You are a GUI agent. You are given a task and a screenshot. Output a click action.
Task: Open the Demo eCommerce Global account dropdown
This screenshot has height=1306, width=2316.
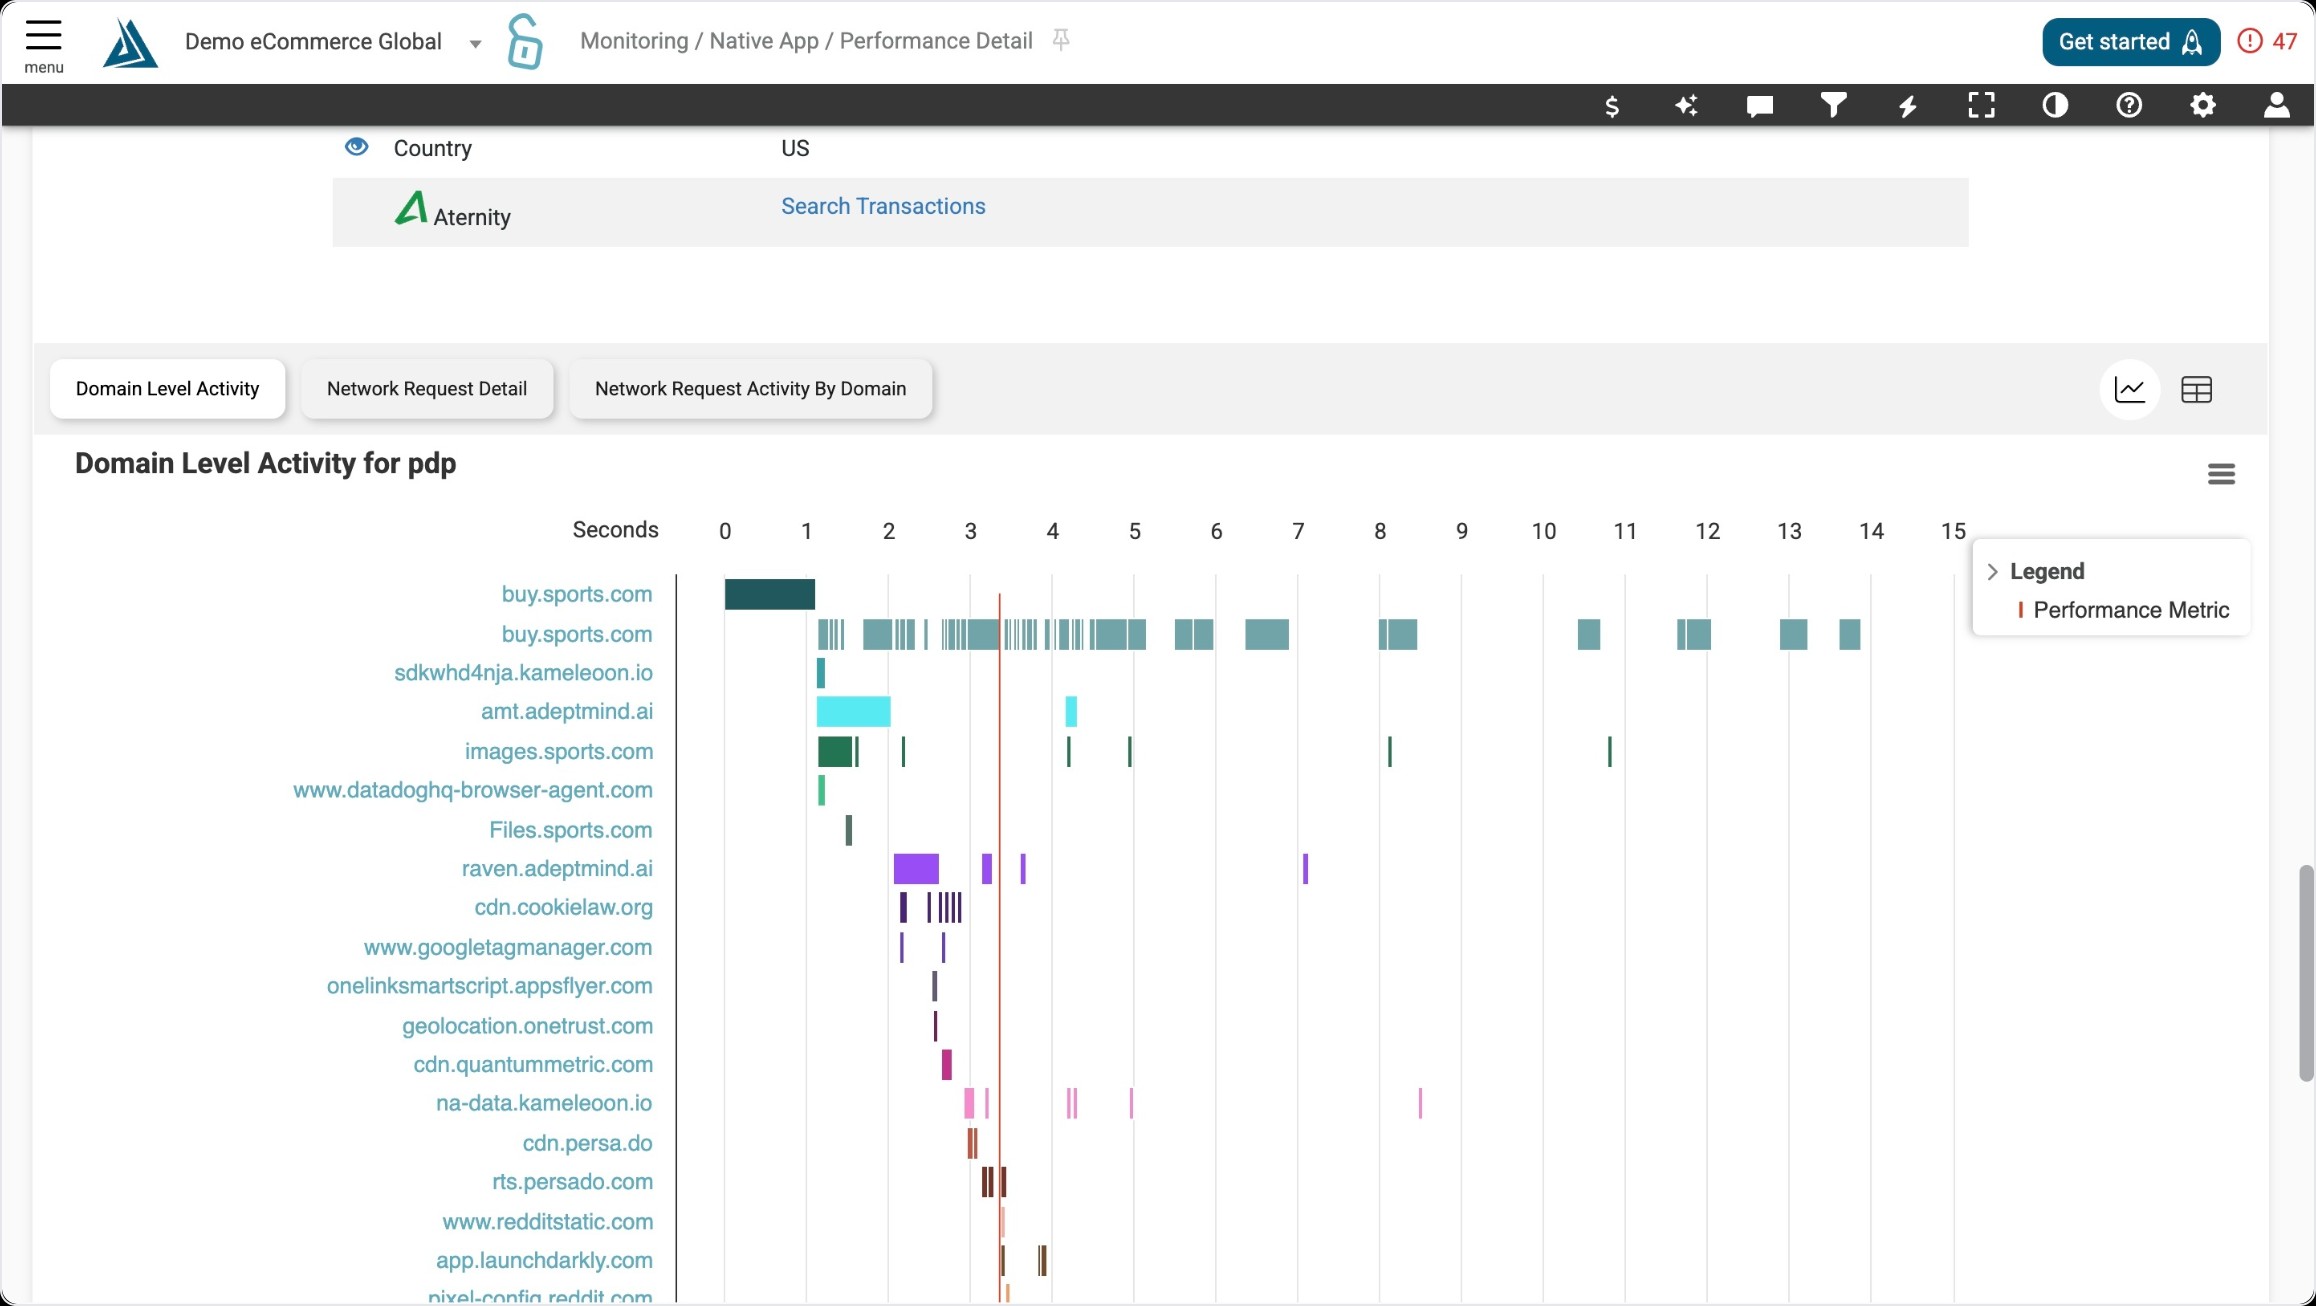point(333,42)
